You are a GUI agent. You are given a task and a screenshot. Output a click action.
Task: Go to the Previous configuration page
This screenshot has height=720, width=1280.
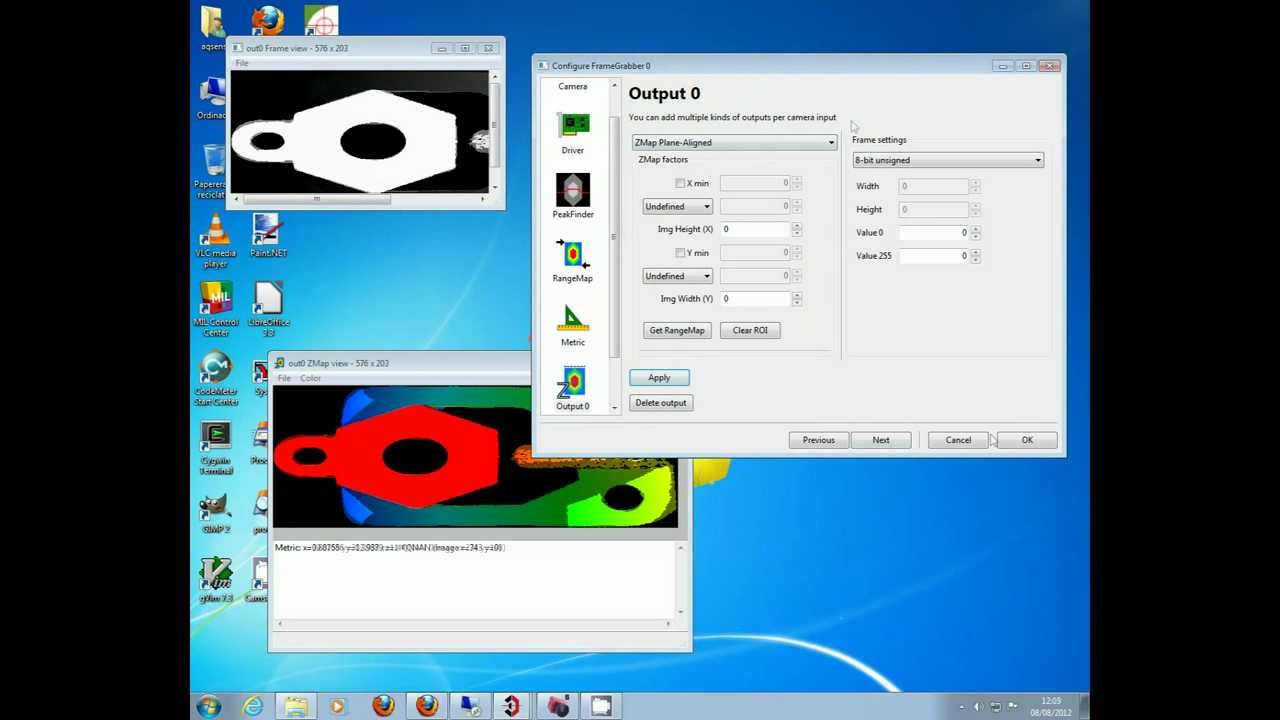click(x=818, y=440)
